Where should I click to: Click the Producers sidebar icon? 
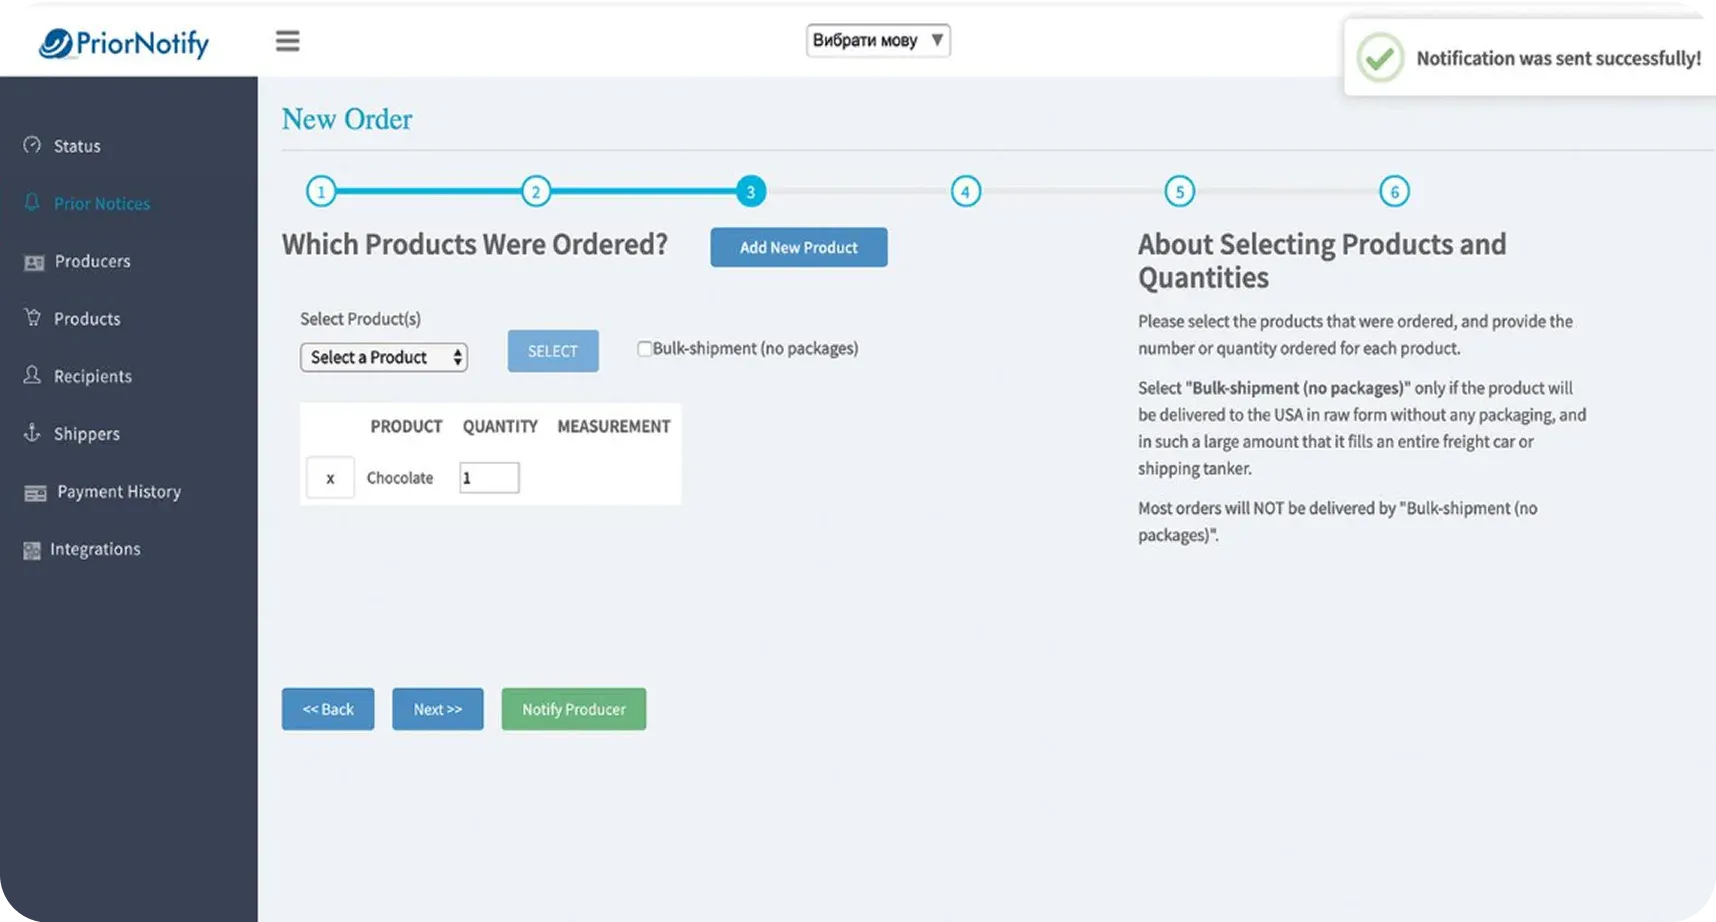(x=34, y=262)
